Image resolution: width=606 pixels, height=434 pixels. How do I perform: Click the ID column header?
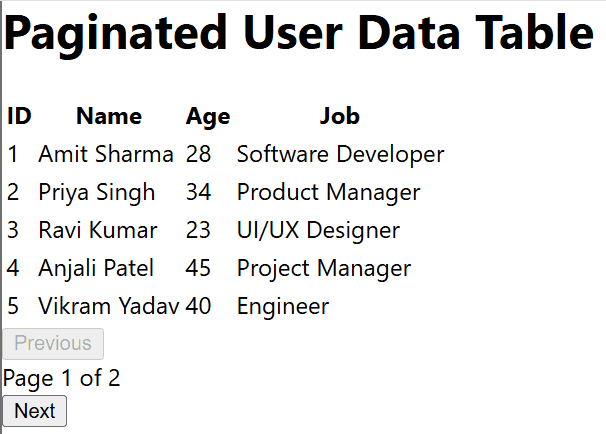[19, 116]
